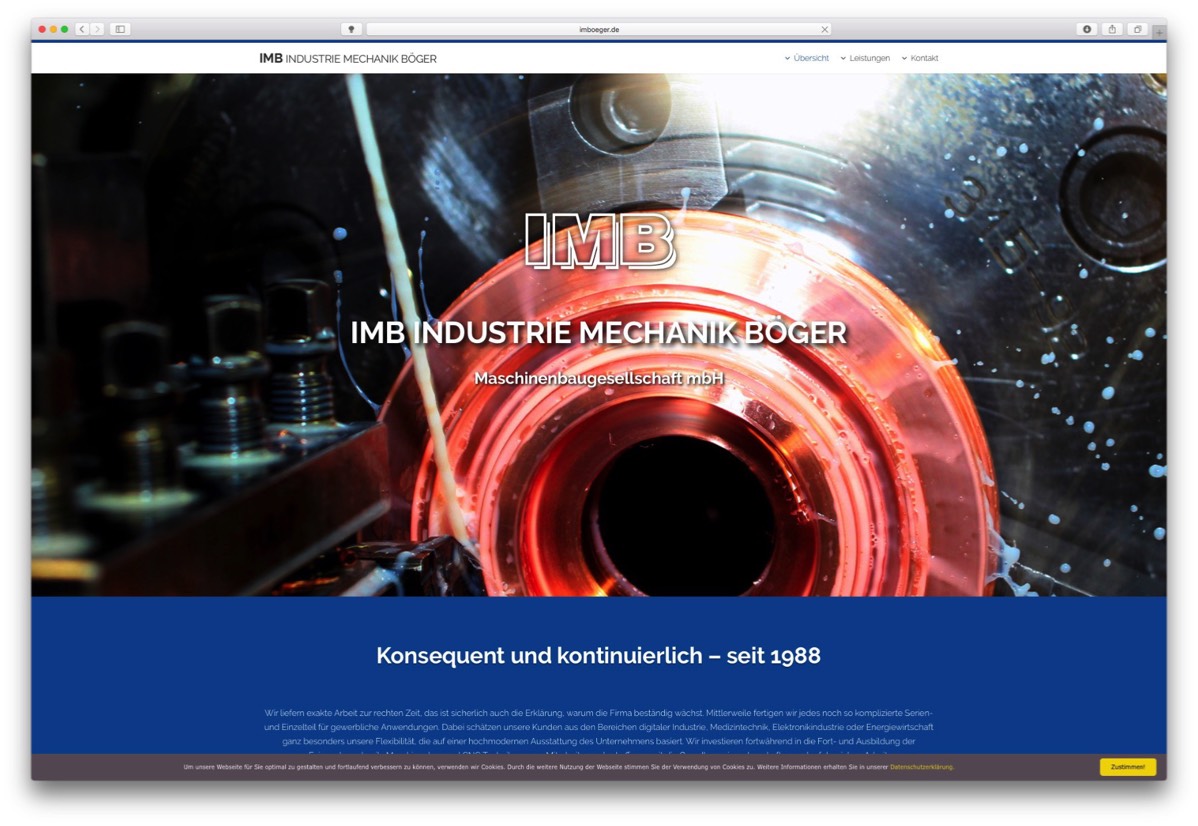Stop loading via the address bar X

coord(824,30)
